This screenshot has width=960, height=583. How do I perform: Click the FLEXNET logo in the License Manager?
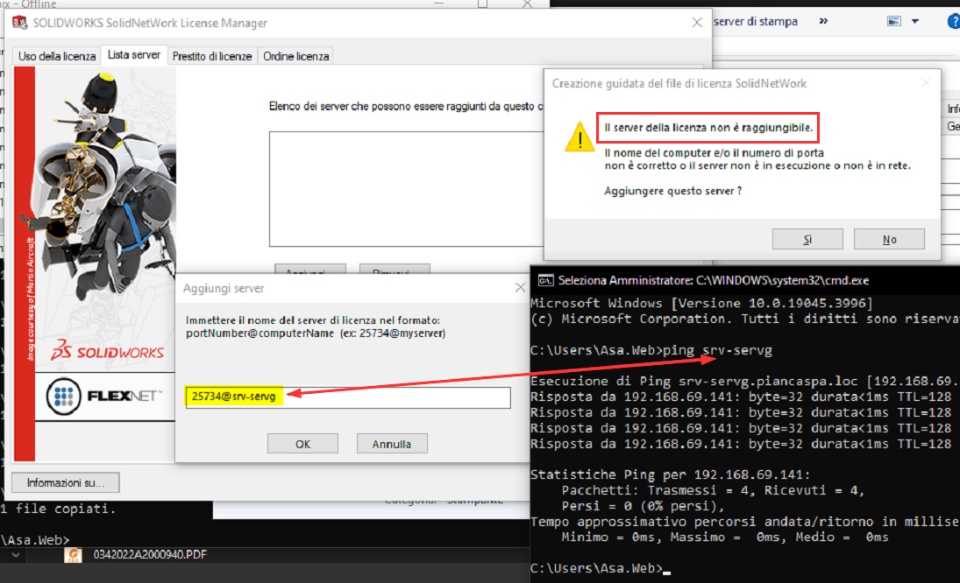tap(104, 396)
